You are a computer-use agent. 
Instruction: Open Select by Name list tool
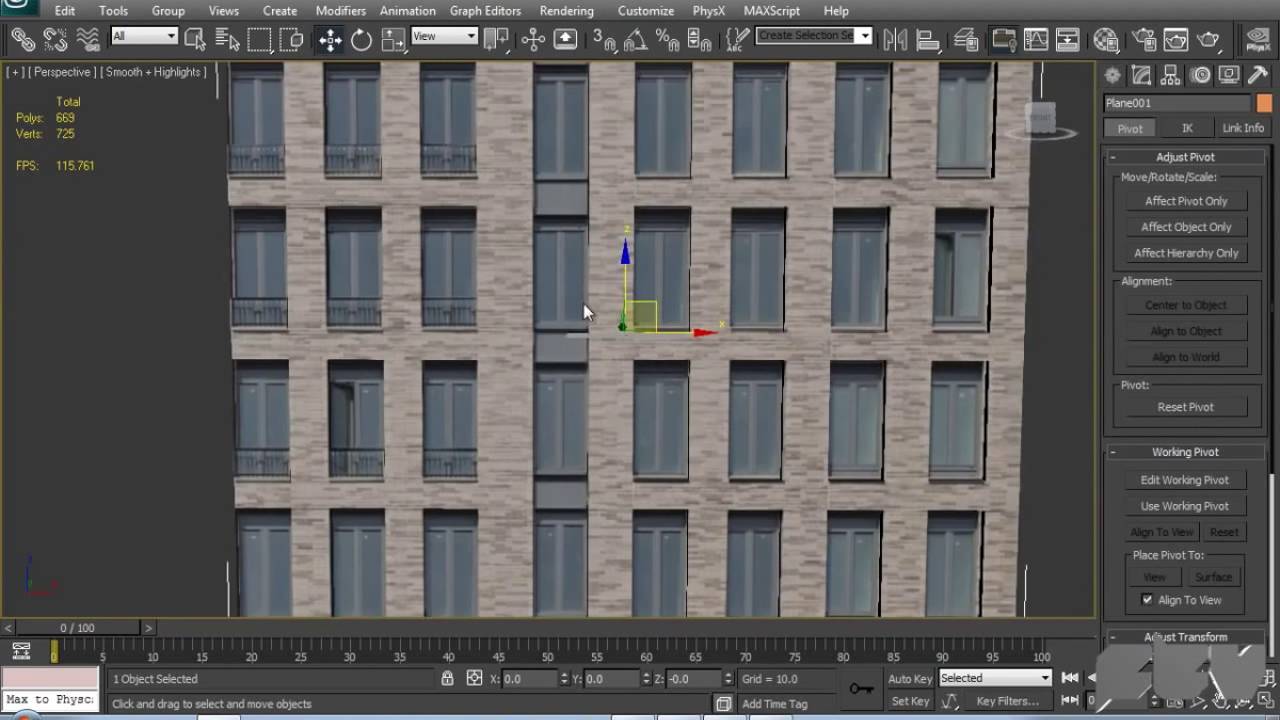pyautogui.click(x=227, y=39)
